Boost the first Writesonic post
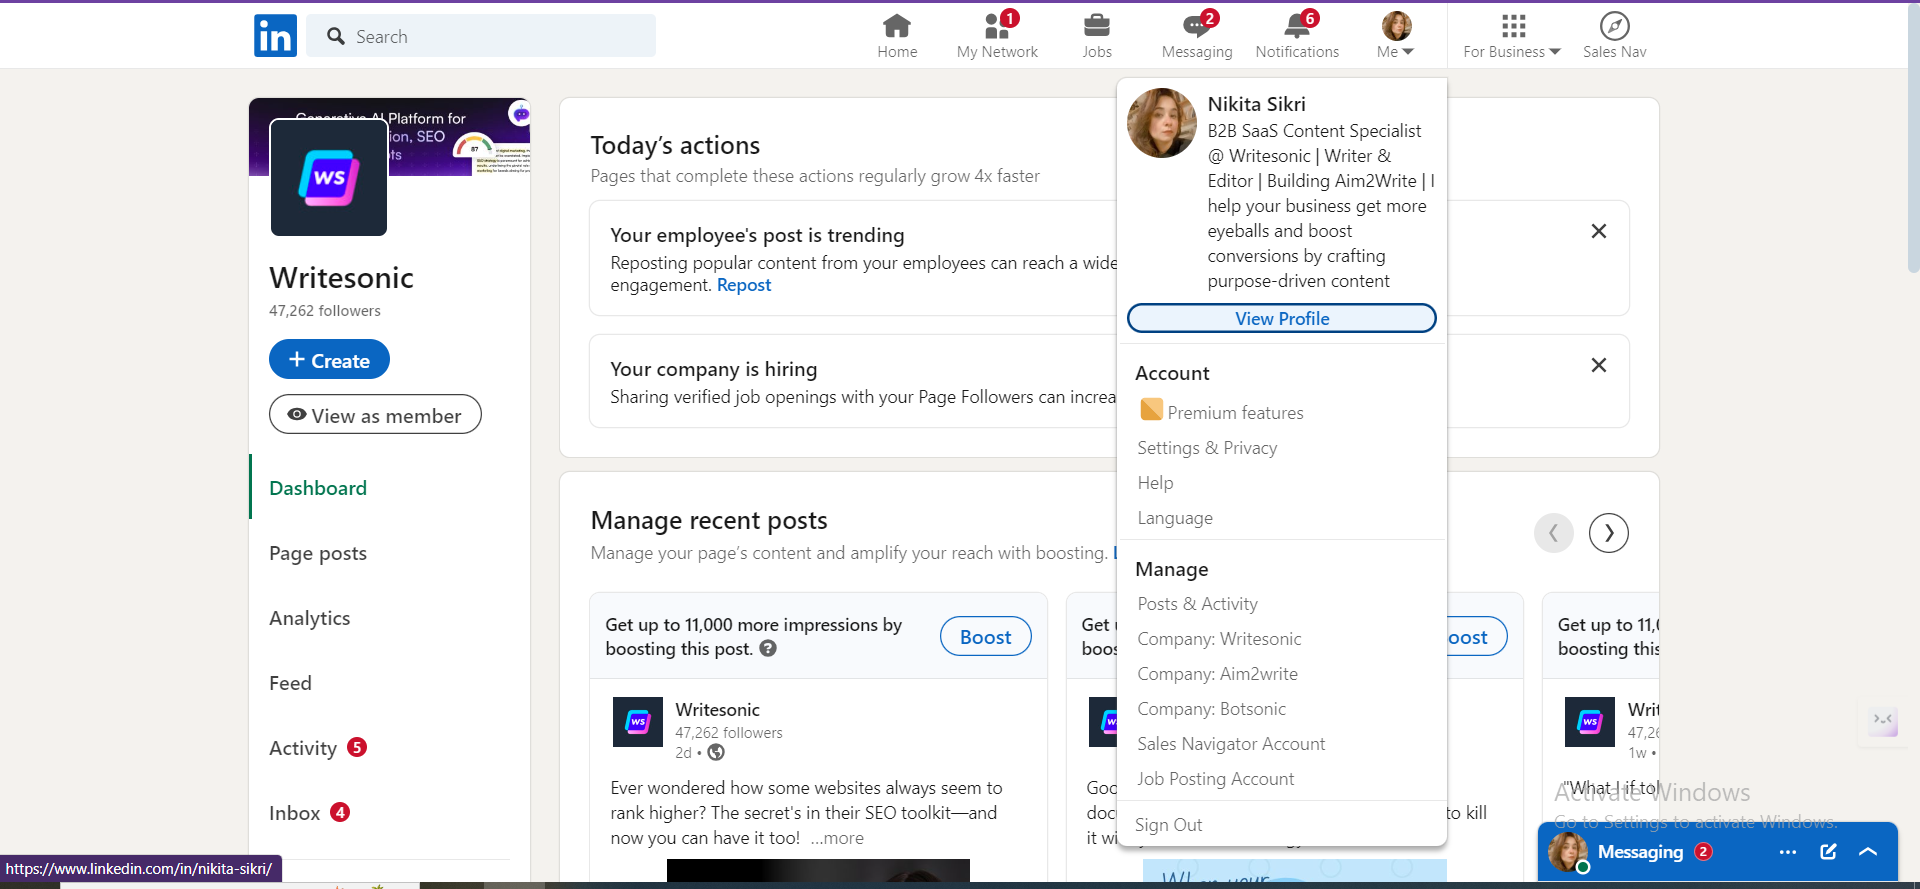The height and width of the screenshot is (889, 1920). point(986,637)
